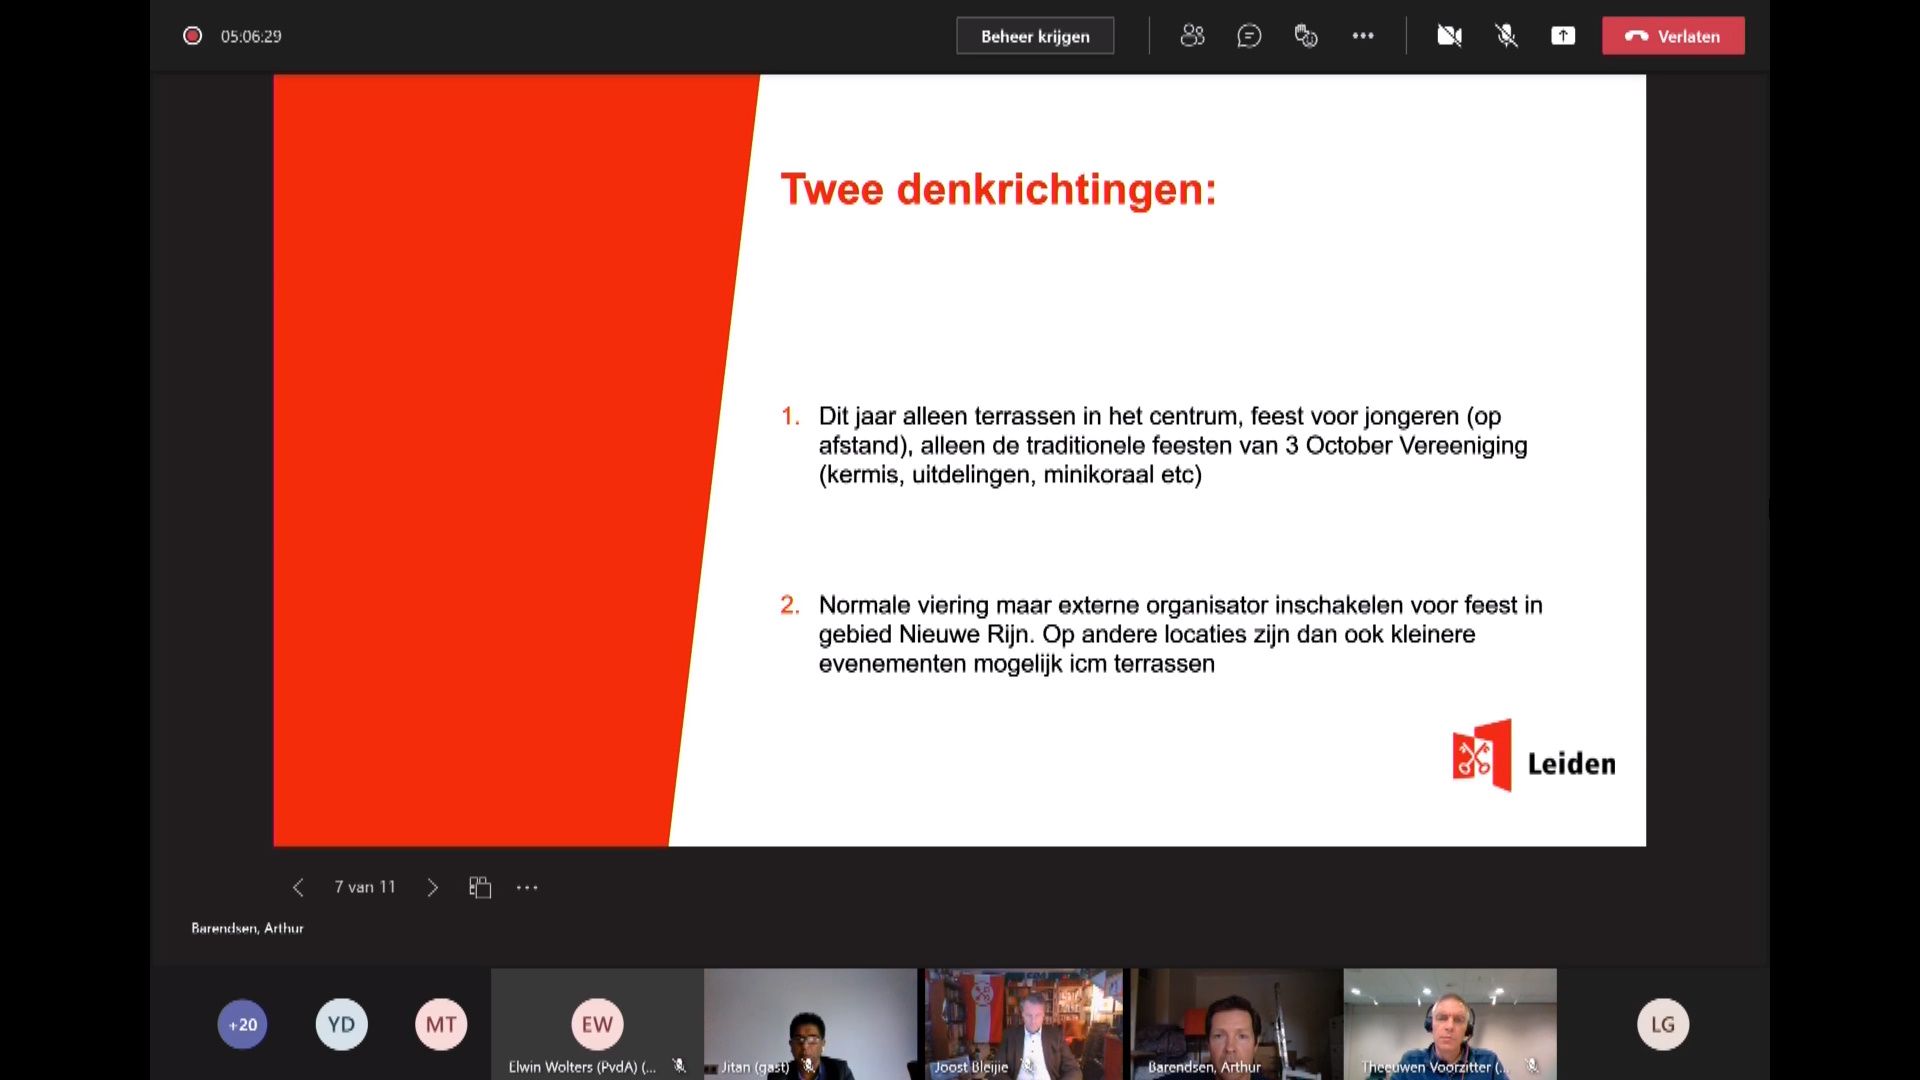Screen dimensions: 1920x1080
Task: Click the share content icon
Action: coord(1563,36)
